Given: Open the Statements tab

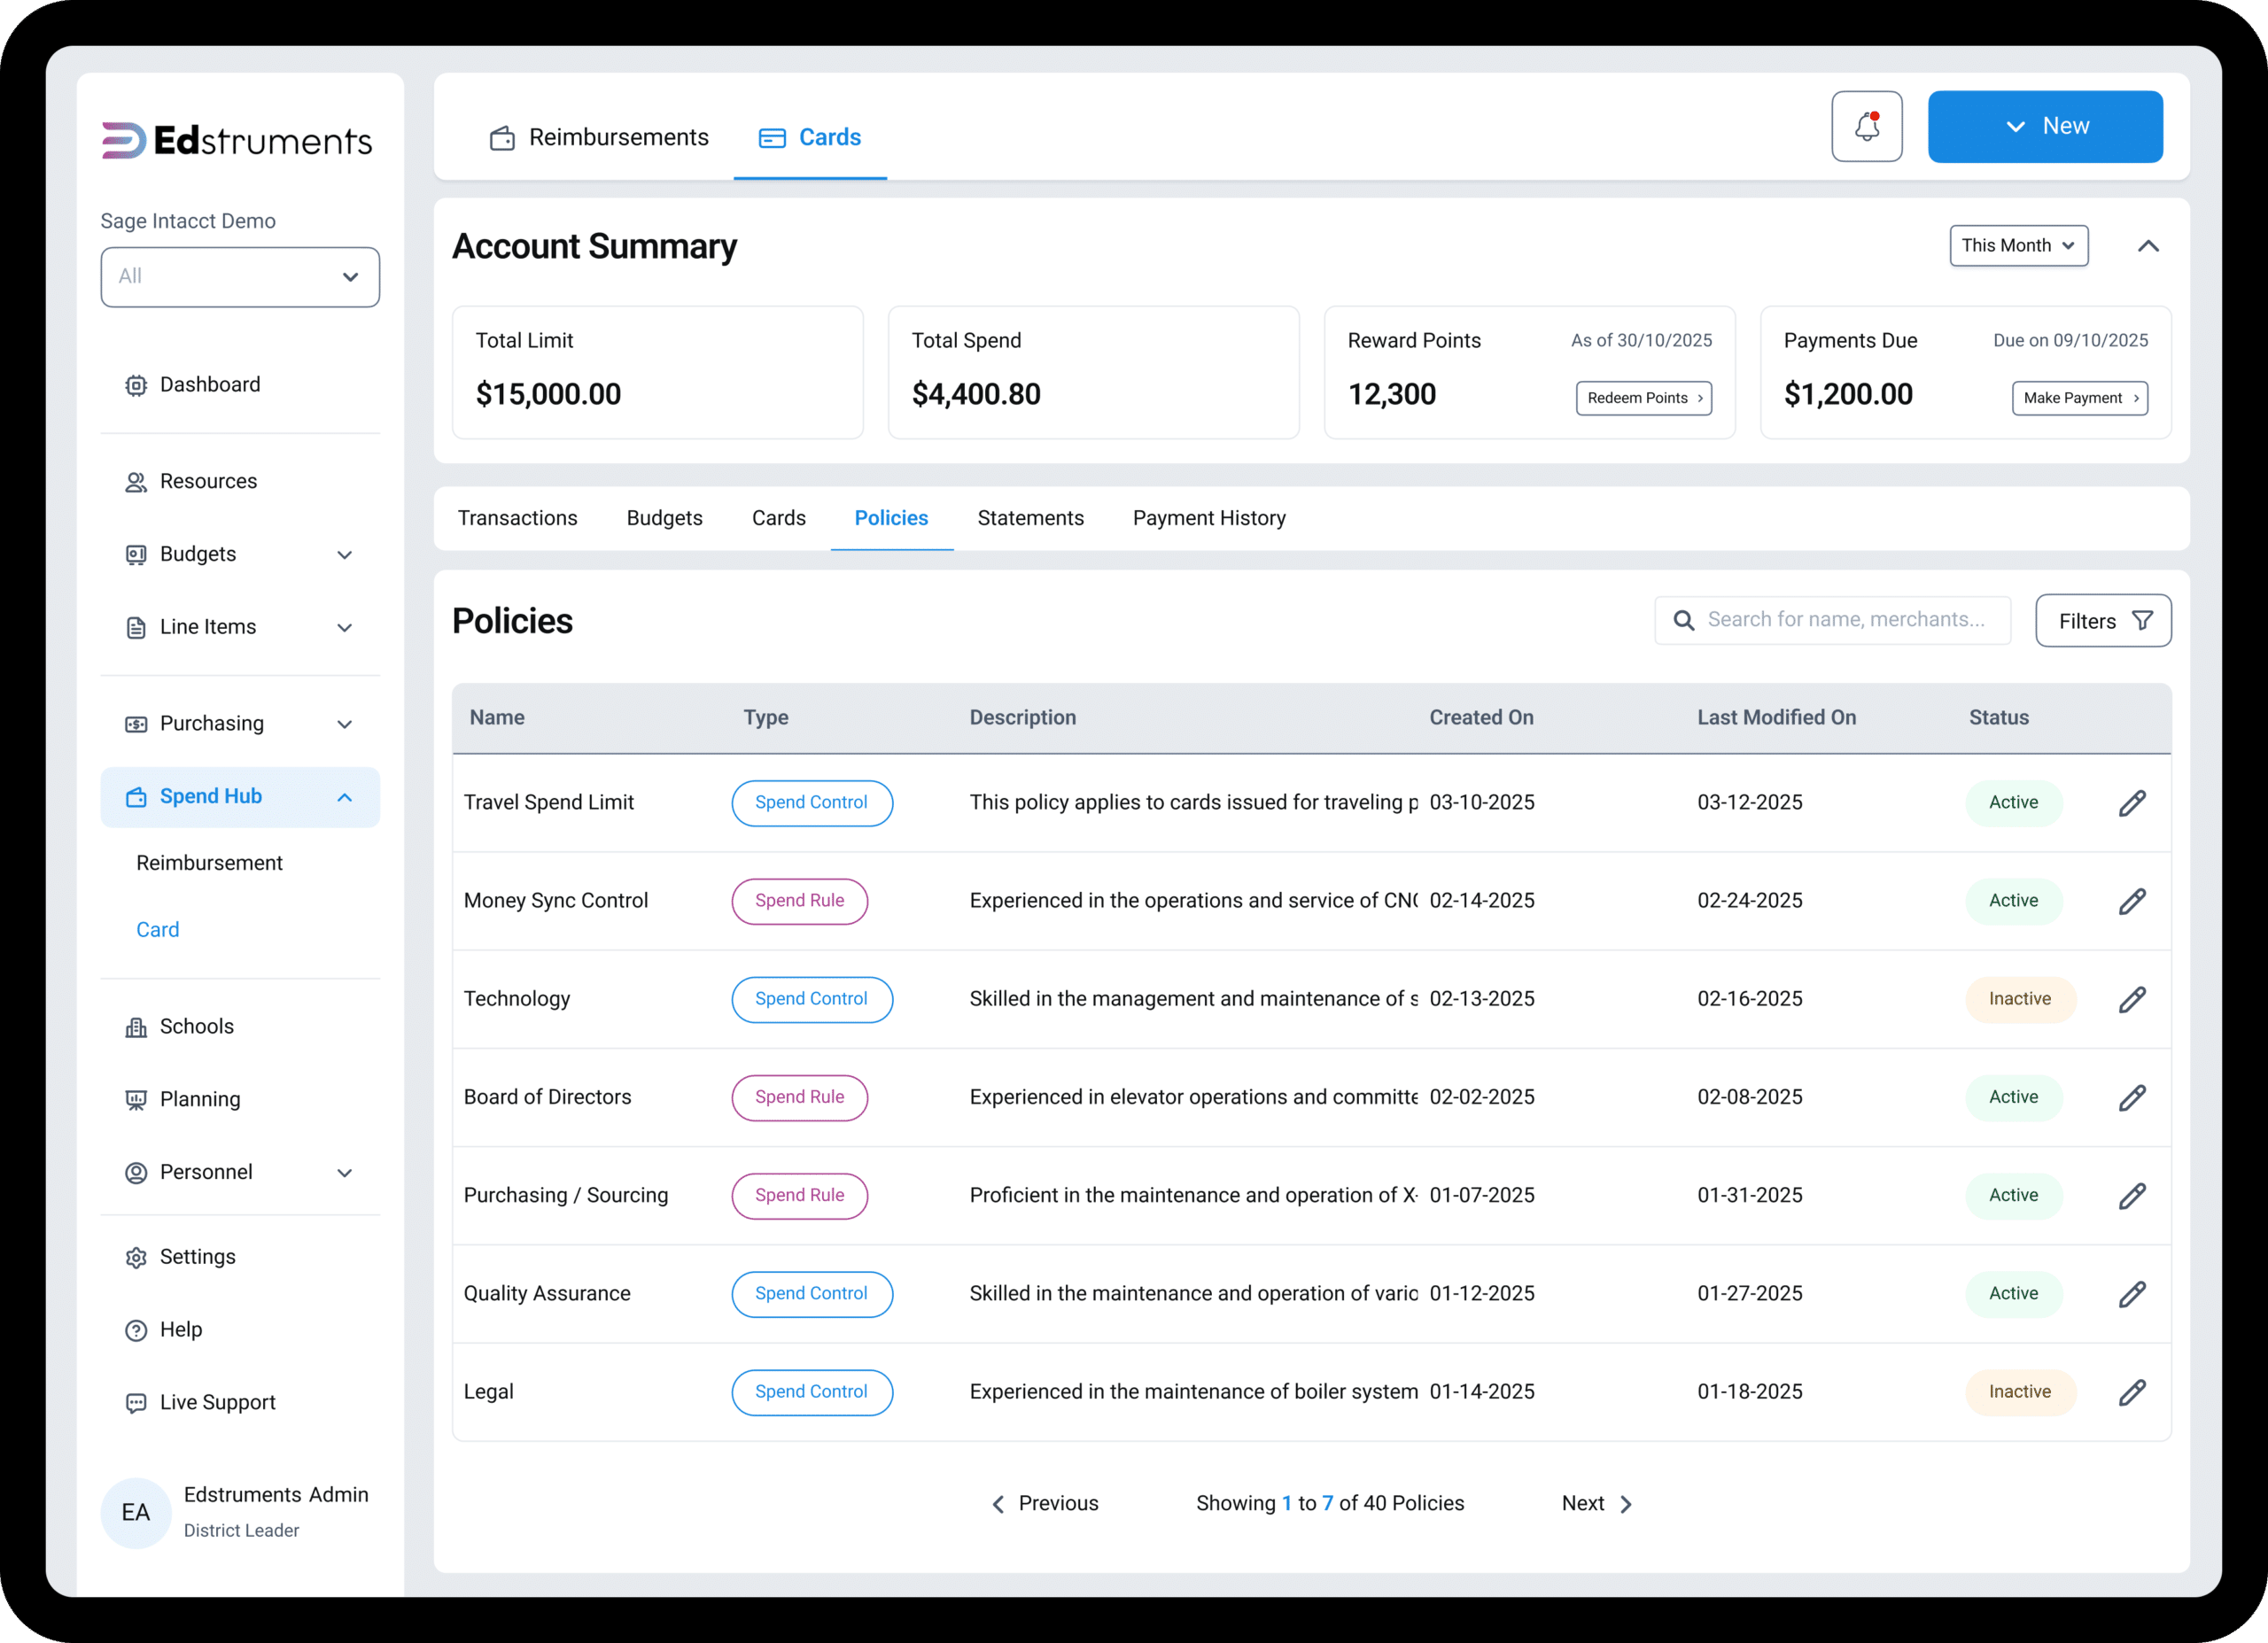Looking at the screenshot, I should pyautogui.click(x=1030, y=518).
